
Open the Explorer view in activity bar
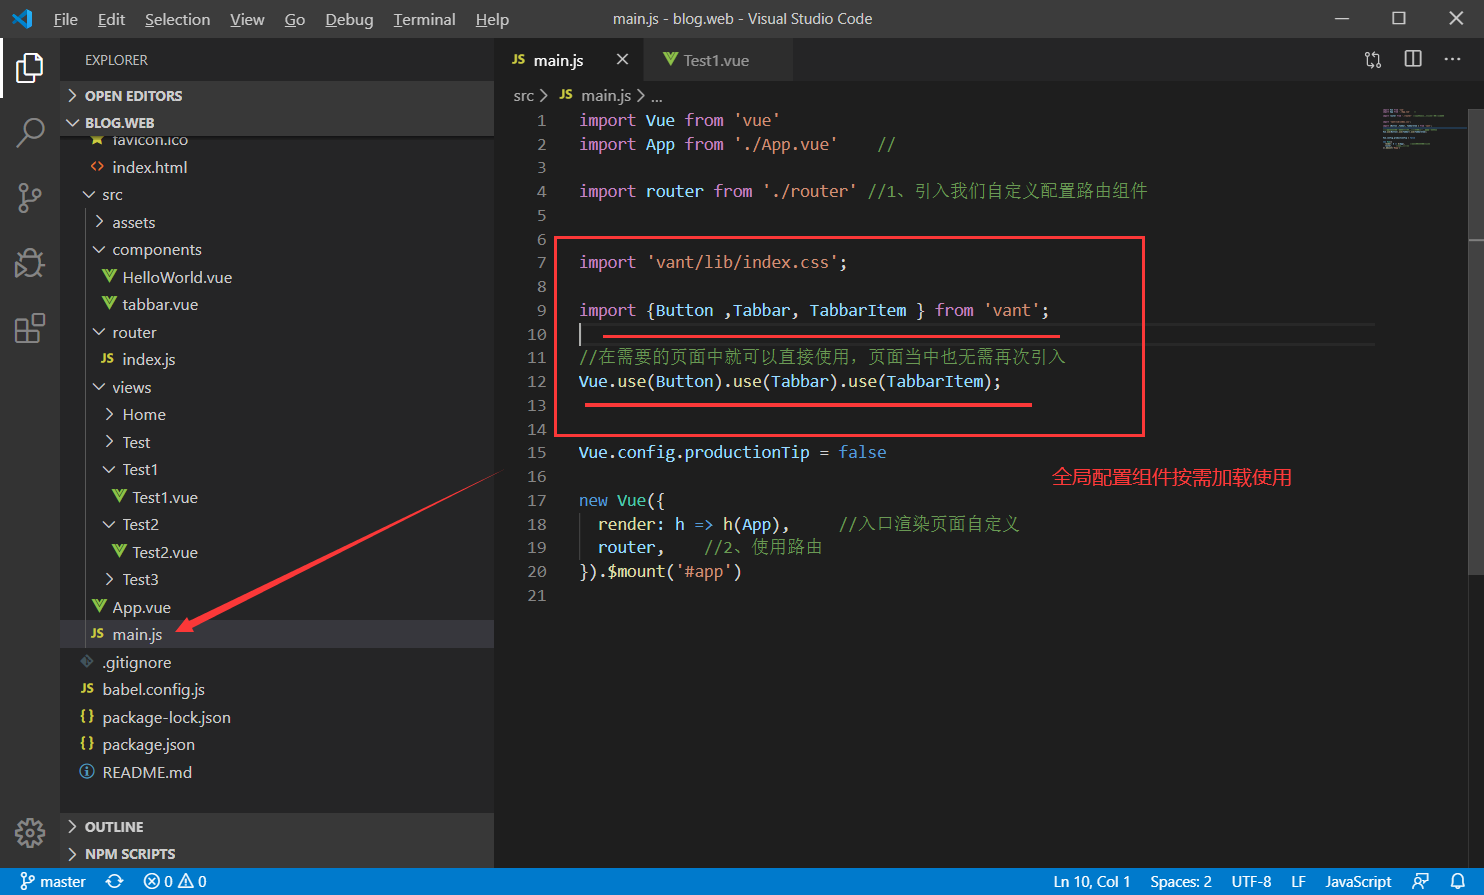click(x=30, y=68)
